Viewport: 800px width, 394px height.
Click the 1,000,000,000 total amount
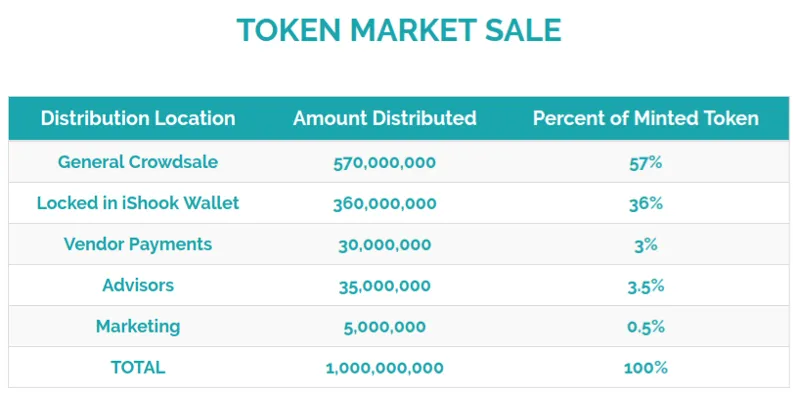tap(385, 368)
